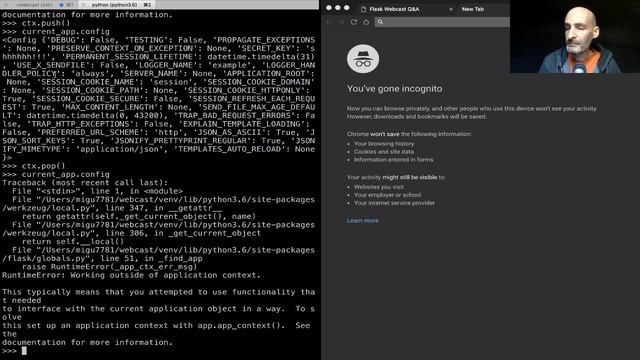640x360 pixels.
Task: Click the Chrome back arrow
Action: pyautogui.click(x=329, y=22)
